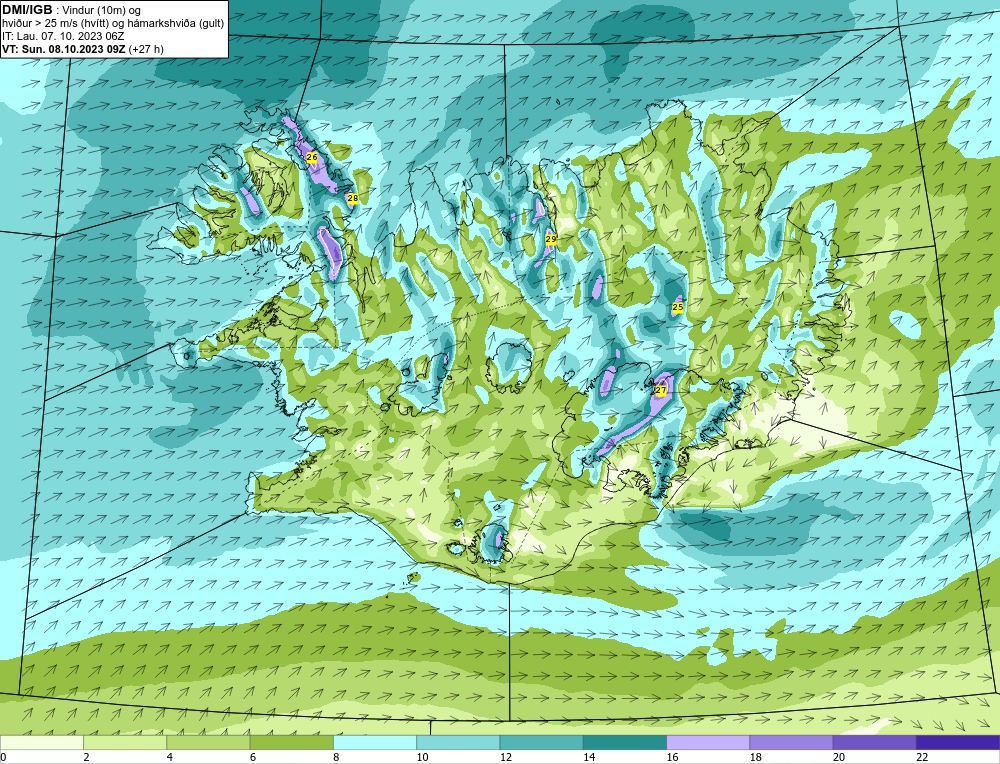This screenshot has height=764, width=1000.
Task: Click the light lavender 16–18 m/s legend swatch
Action: click(x=708, y=742)
